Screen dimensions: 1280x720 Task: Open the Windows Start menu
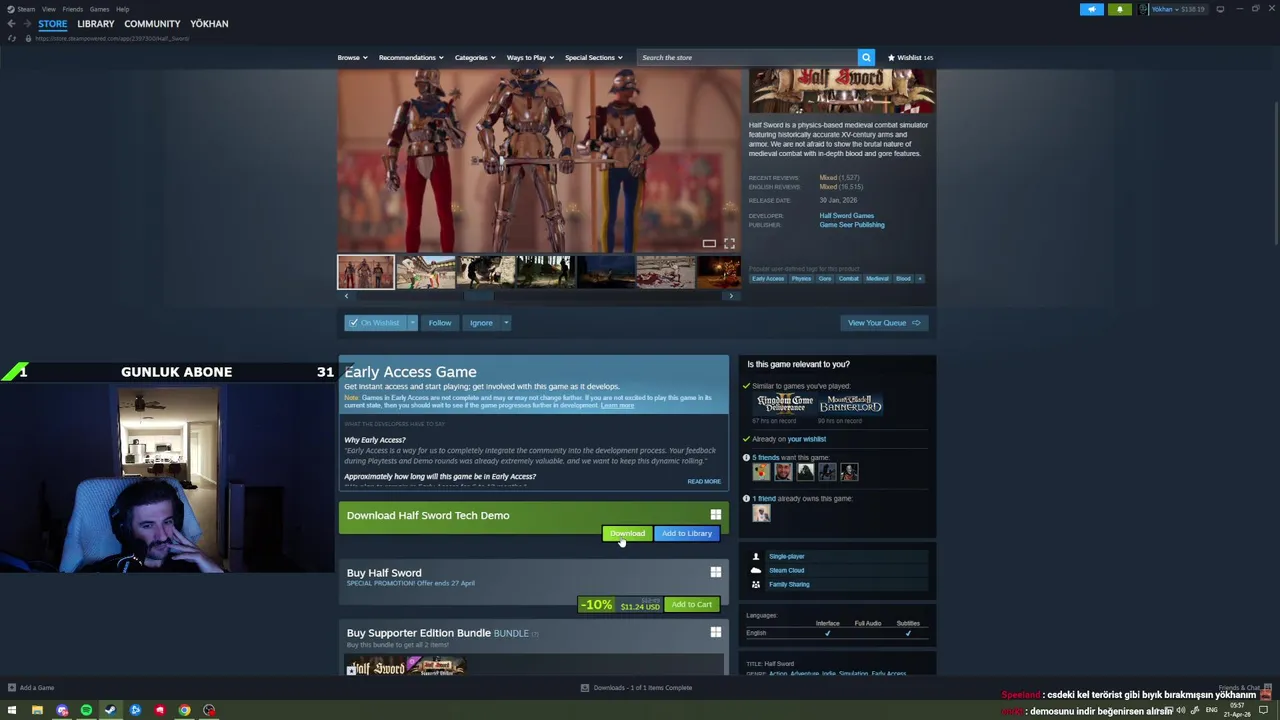coord(13,710)
